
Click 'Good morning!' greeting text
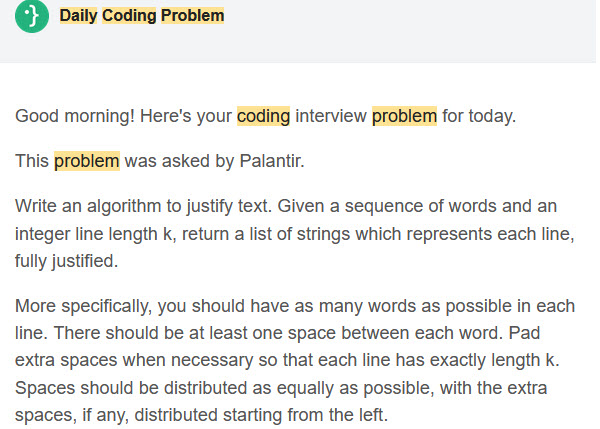coord(75,116)
